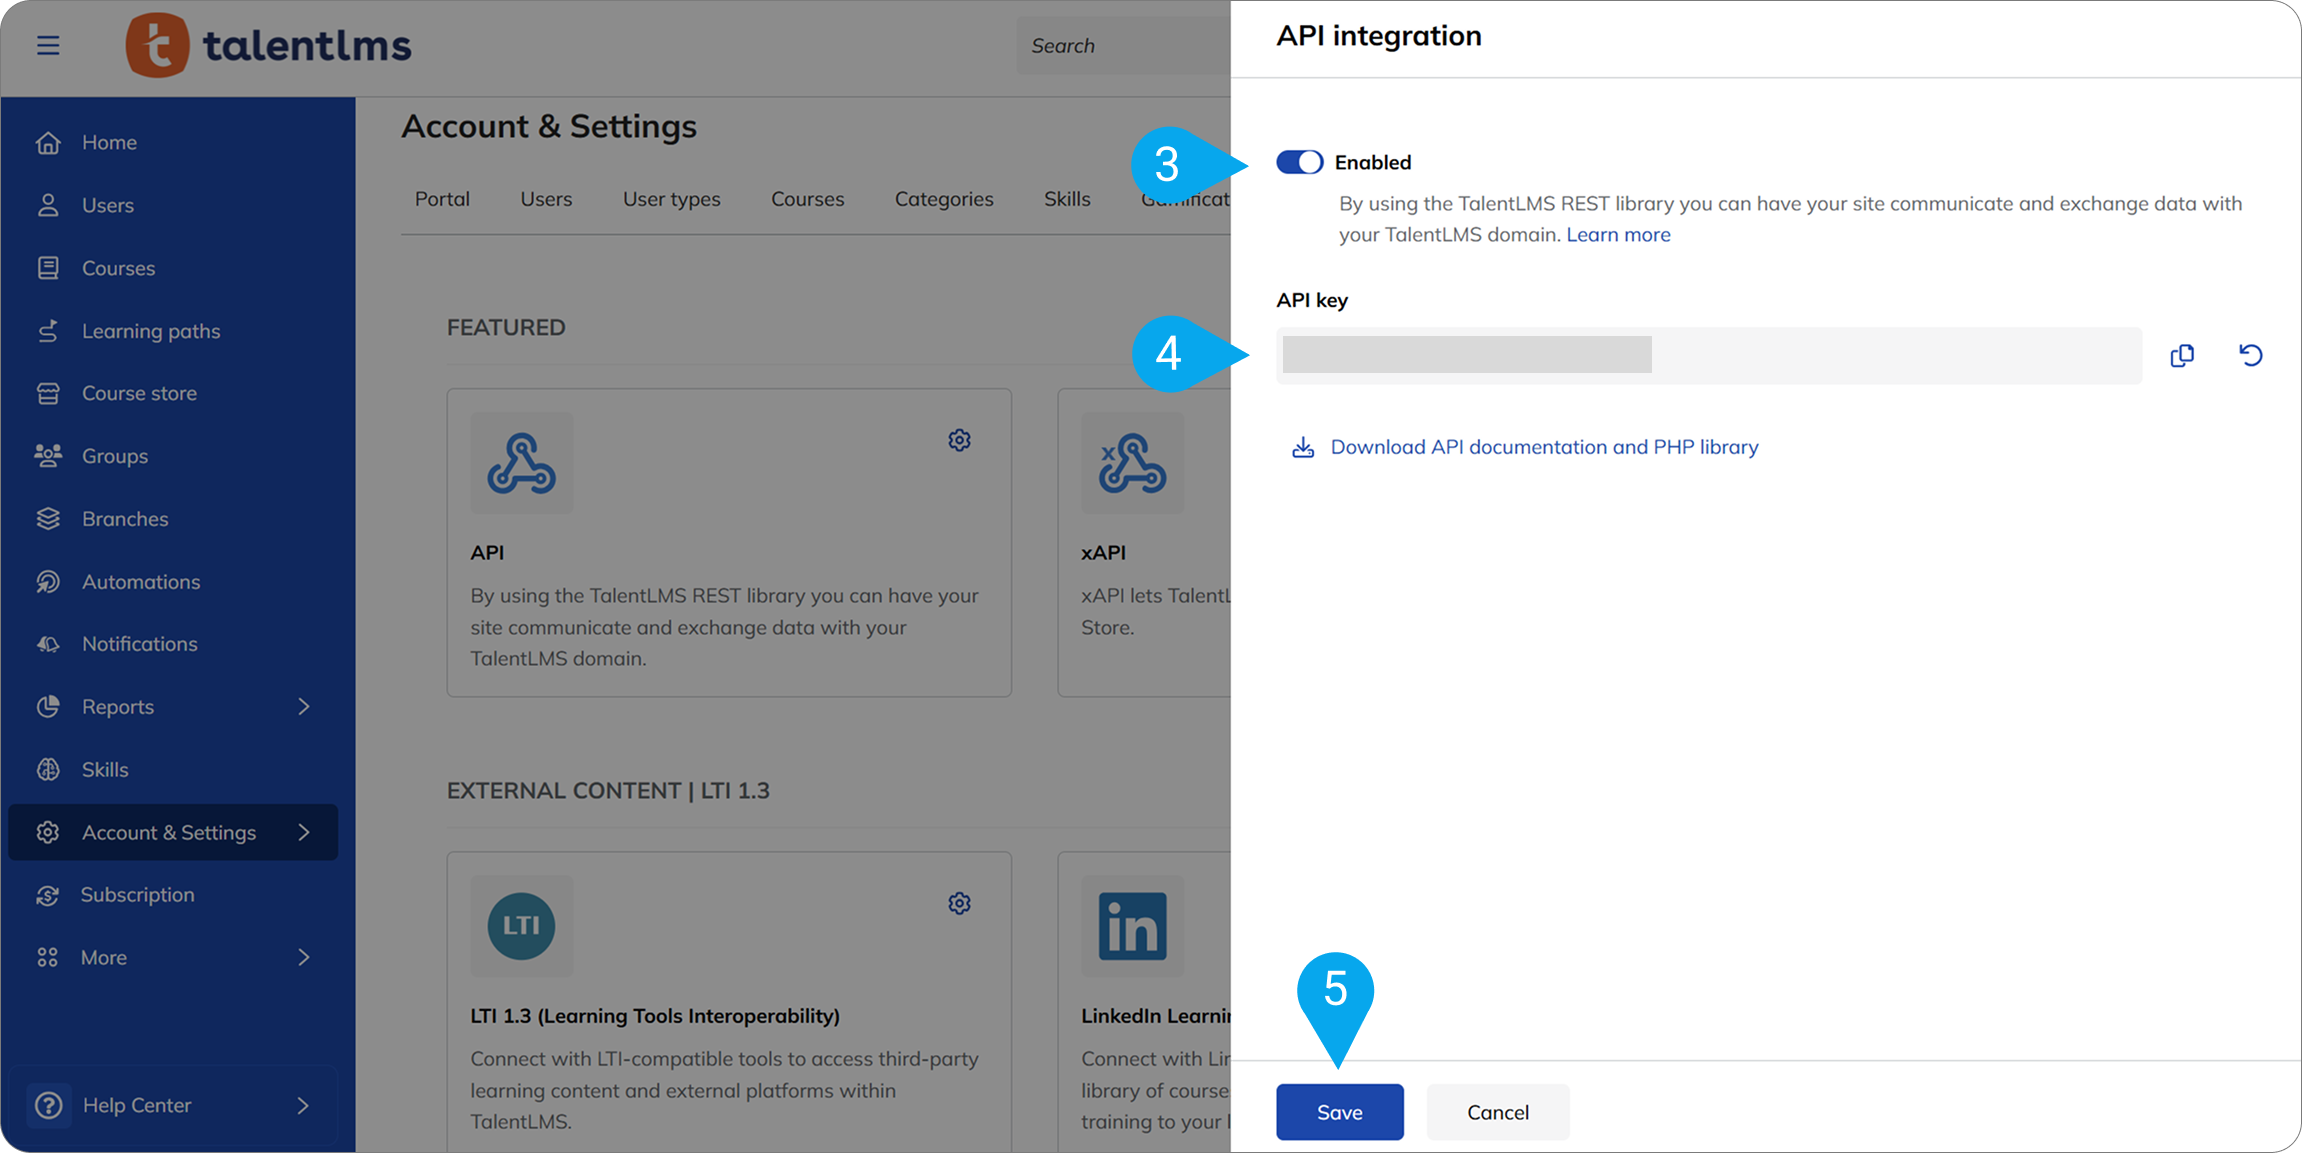Image resolution: width=2302 pixels, height=1153 pixels.
Task: Click the LinkedIn Learning icon
Action: pos(1132,926)
